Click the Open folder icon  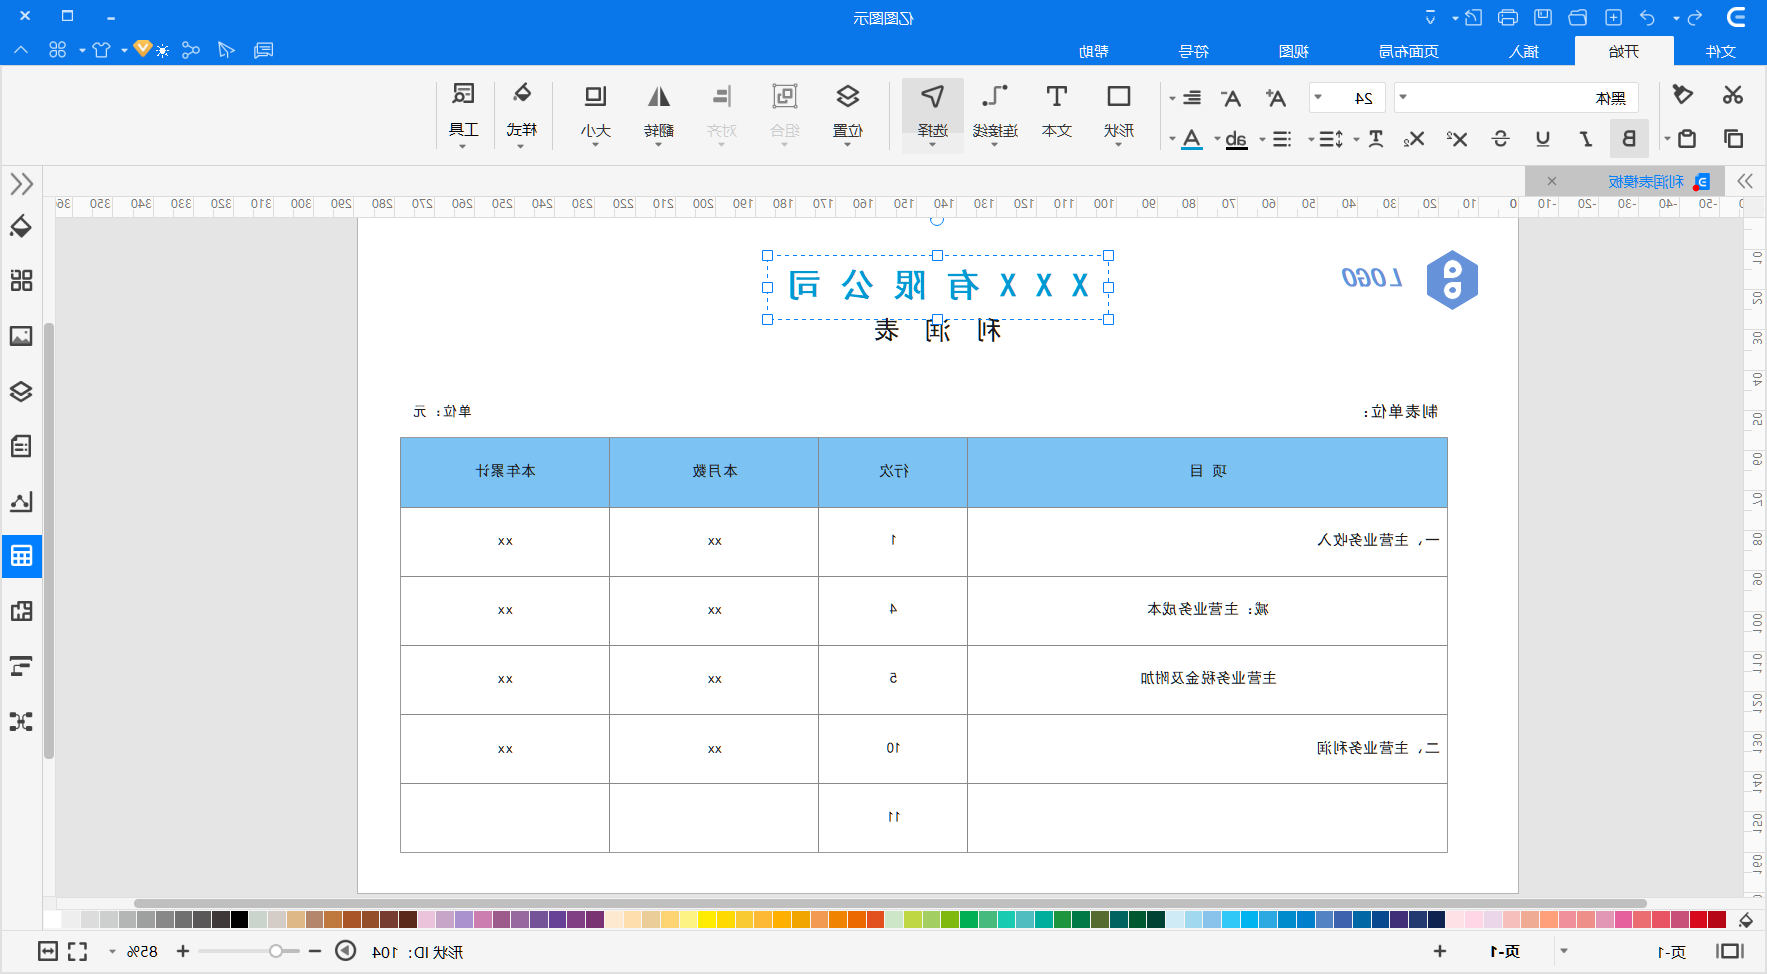pyautogui.click(x=1578, y=17)
